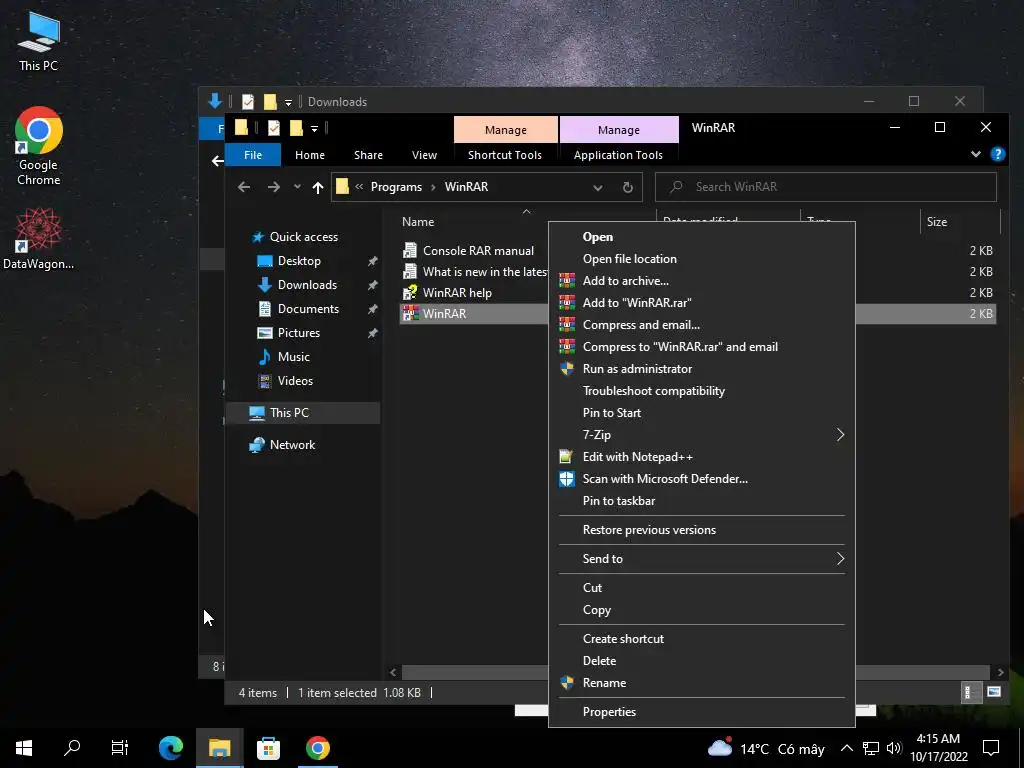Choose Pin to taskbar

coord(702,501)
